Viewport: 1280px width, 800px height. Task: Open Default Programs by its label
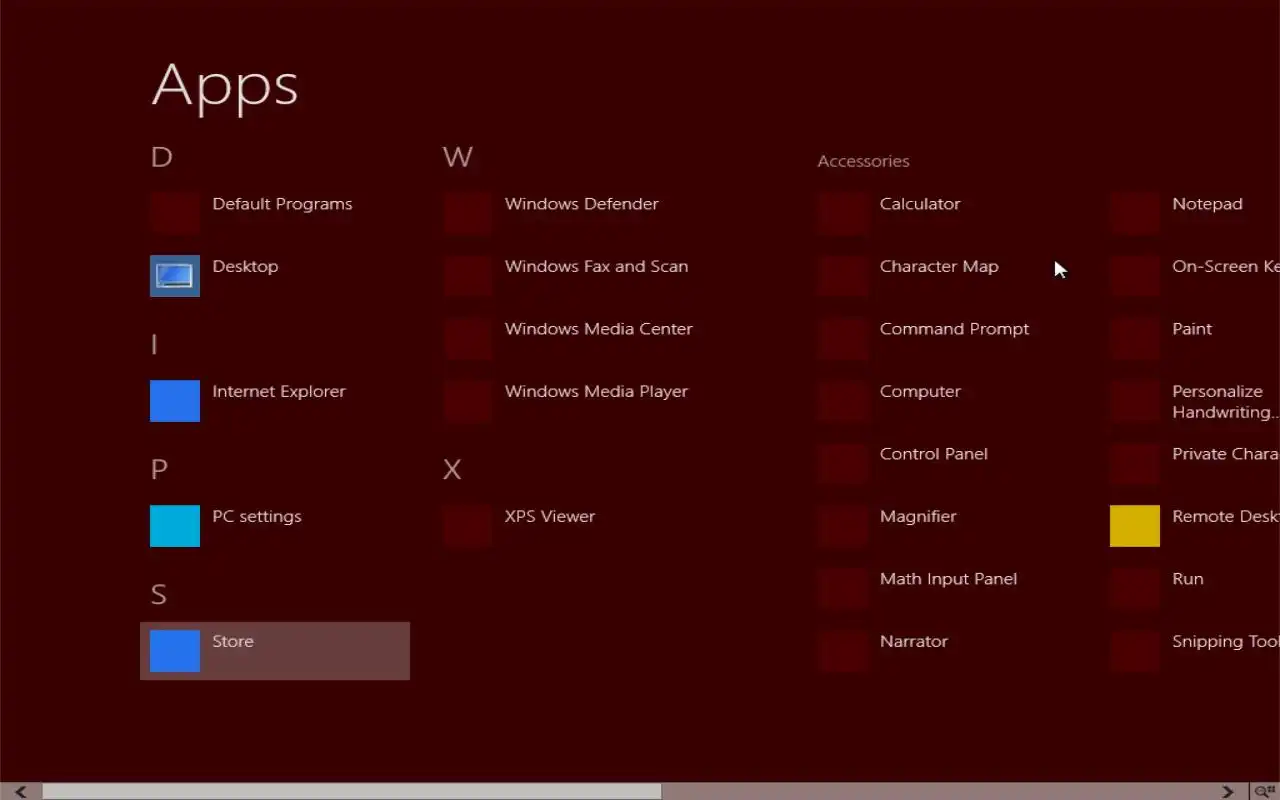pos(282,204)
